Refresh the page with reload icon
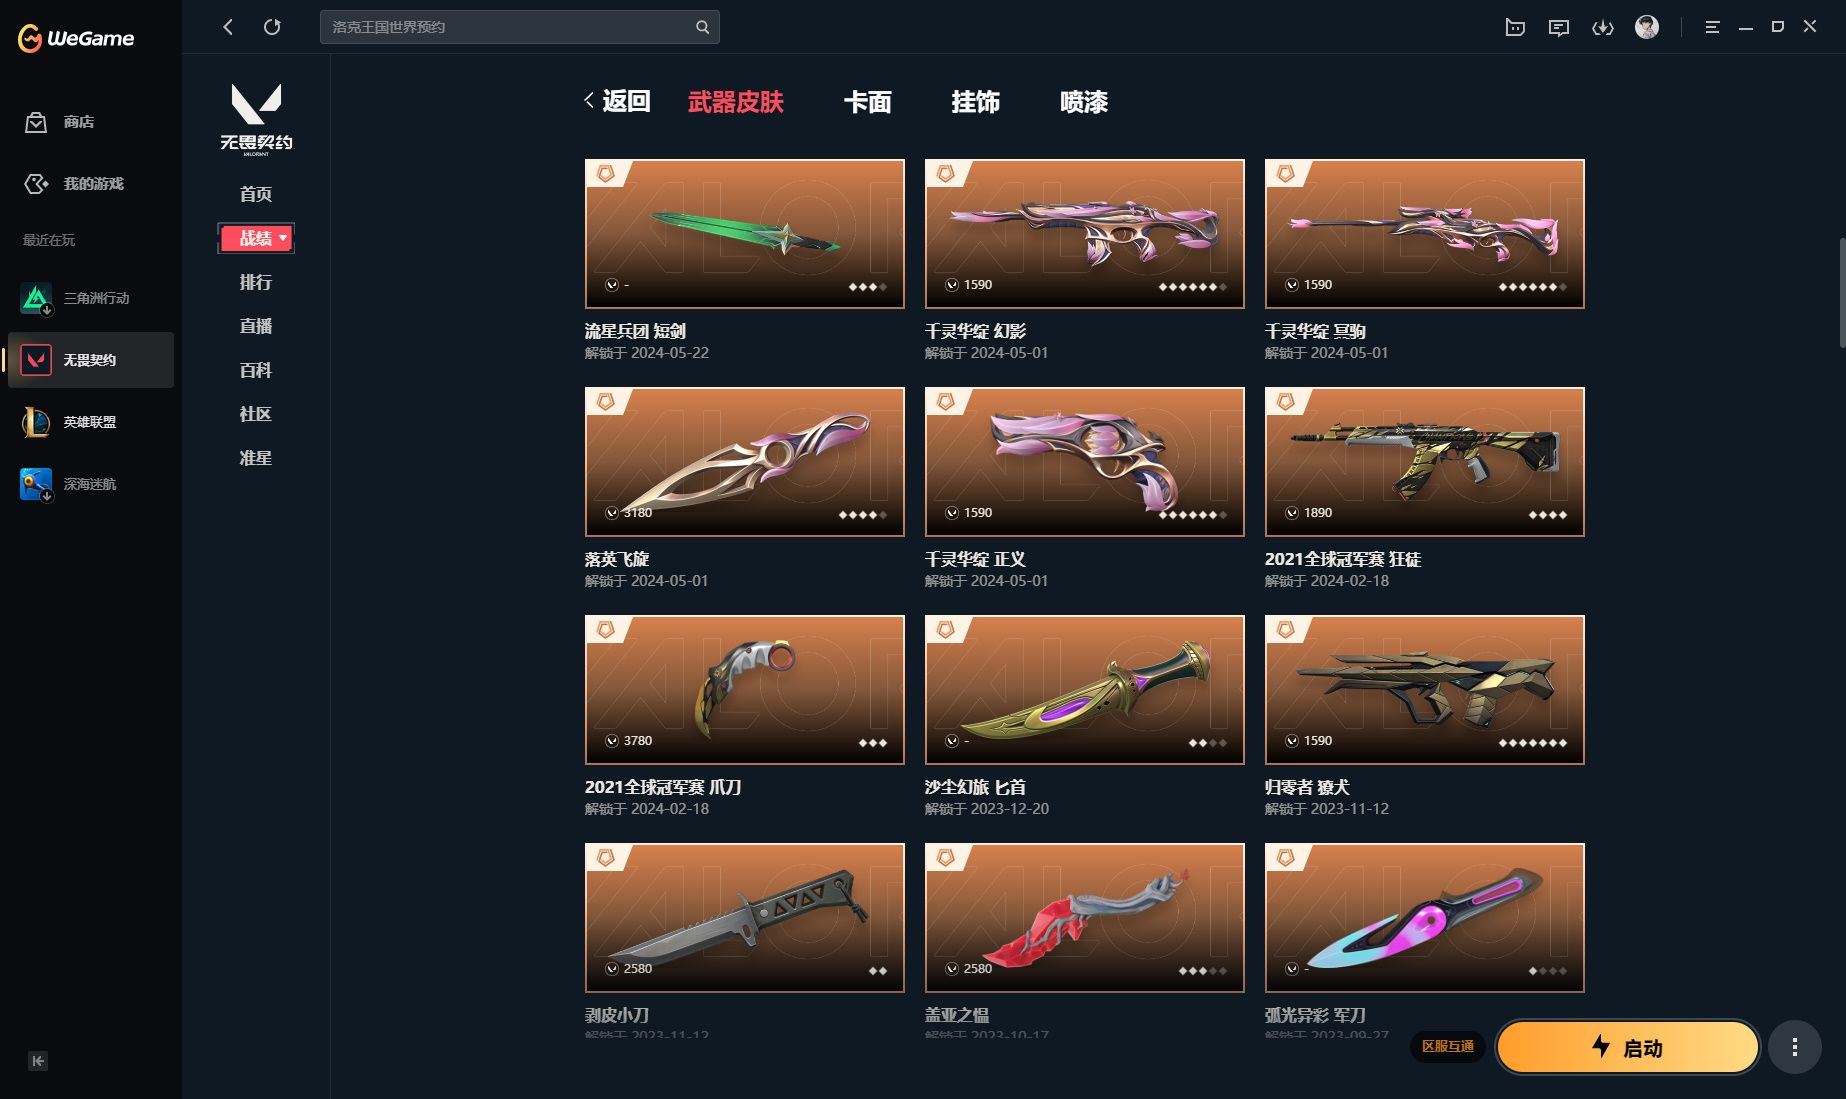 coord(272,27)
